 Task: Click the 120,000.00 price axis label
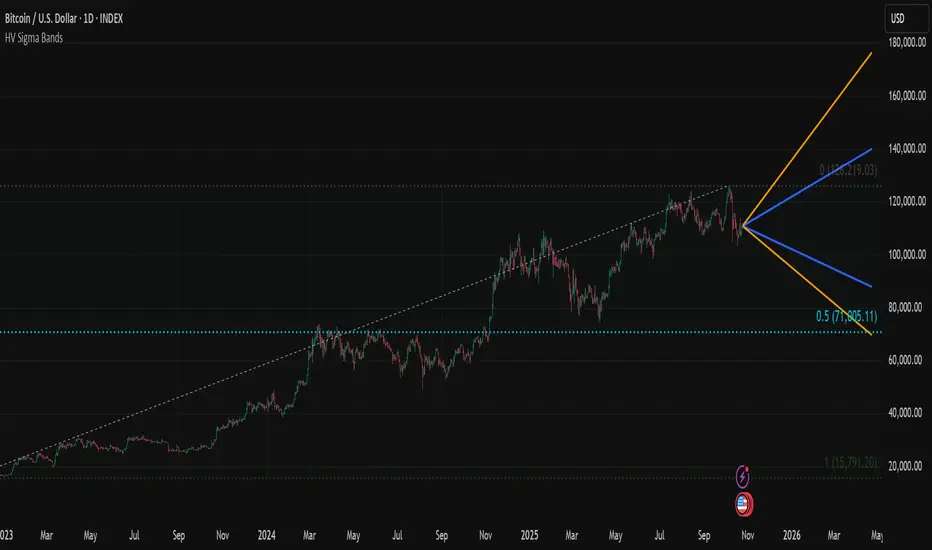(907, 202)
